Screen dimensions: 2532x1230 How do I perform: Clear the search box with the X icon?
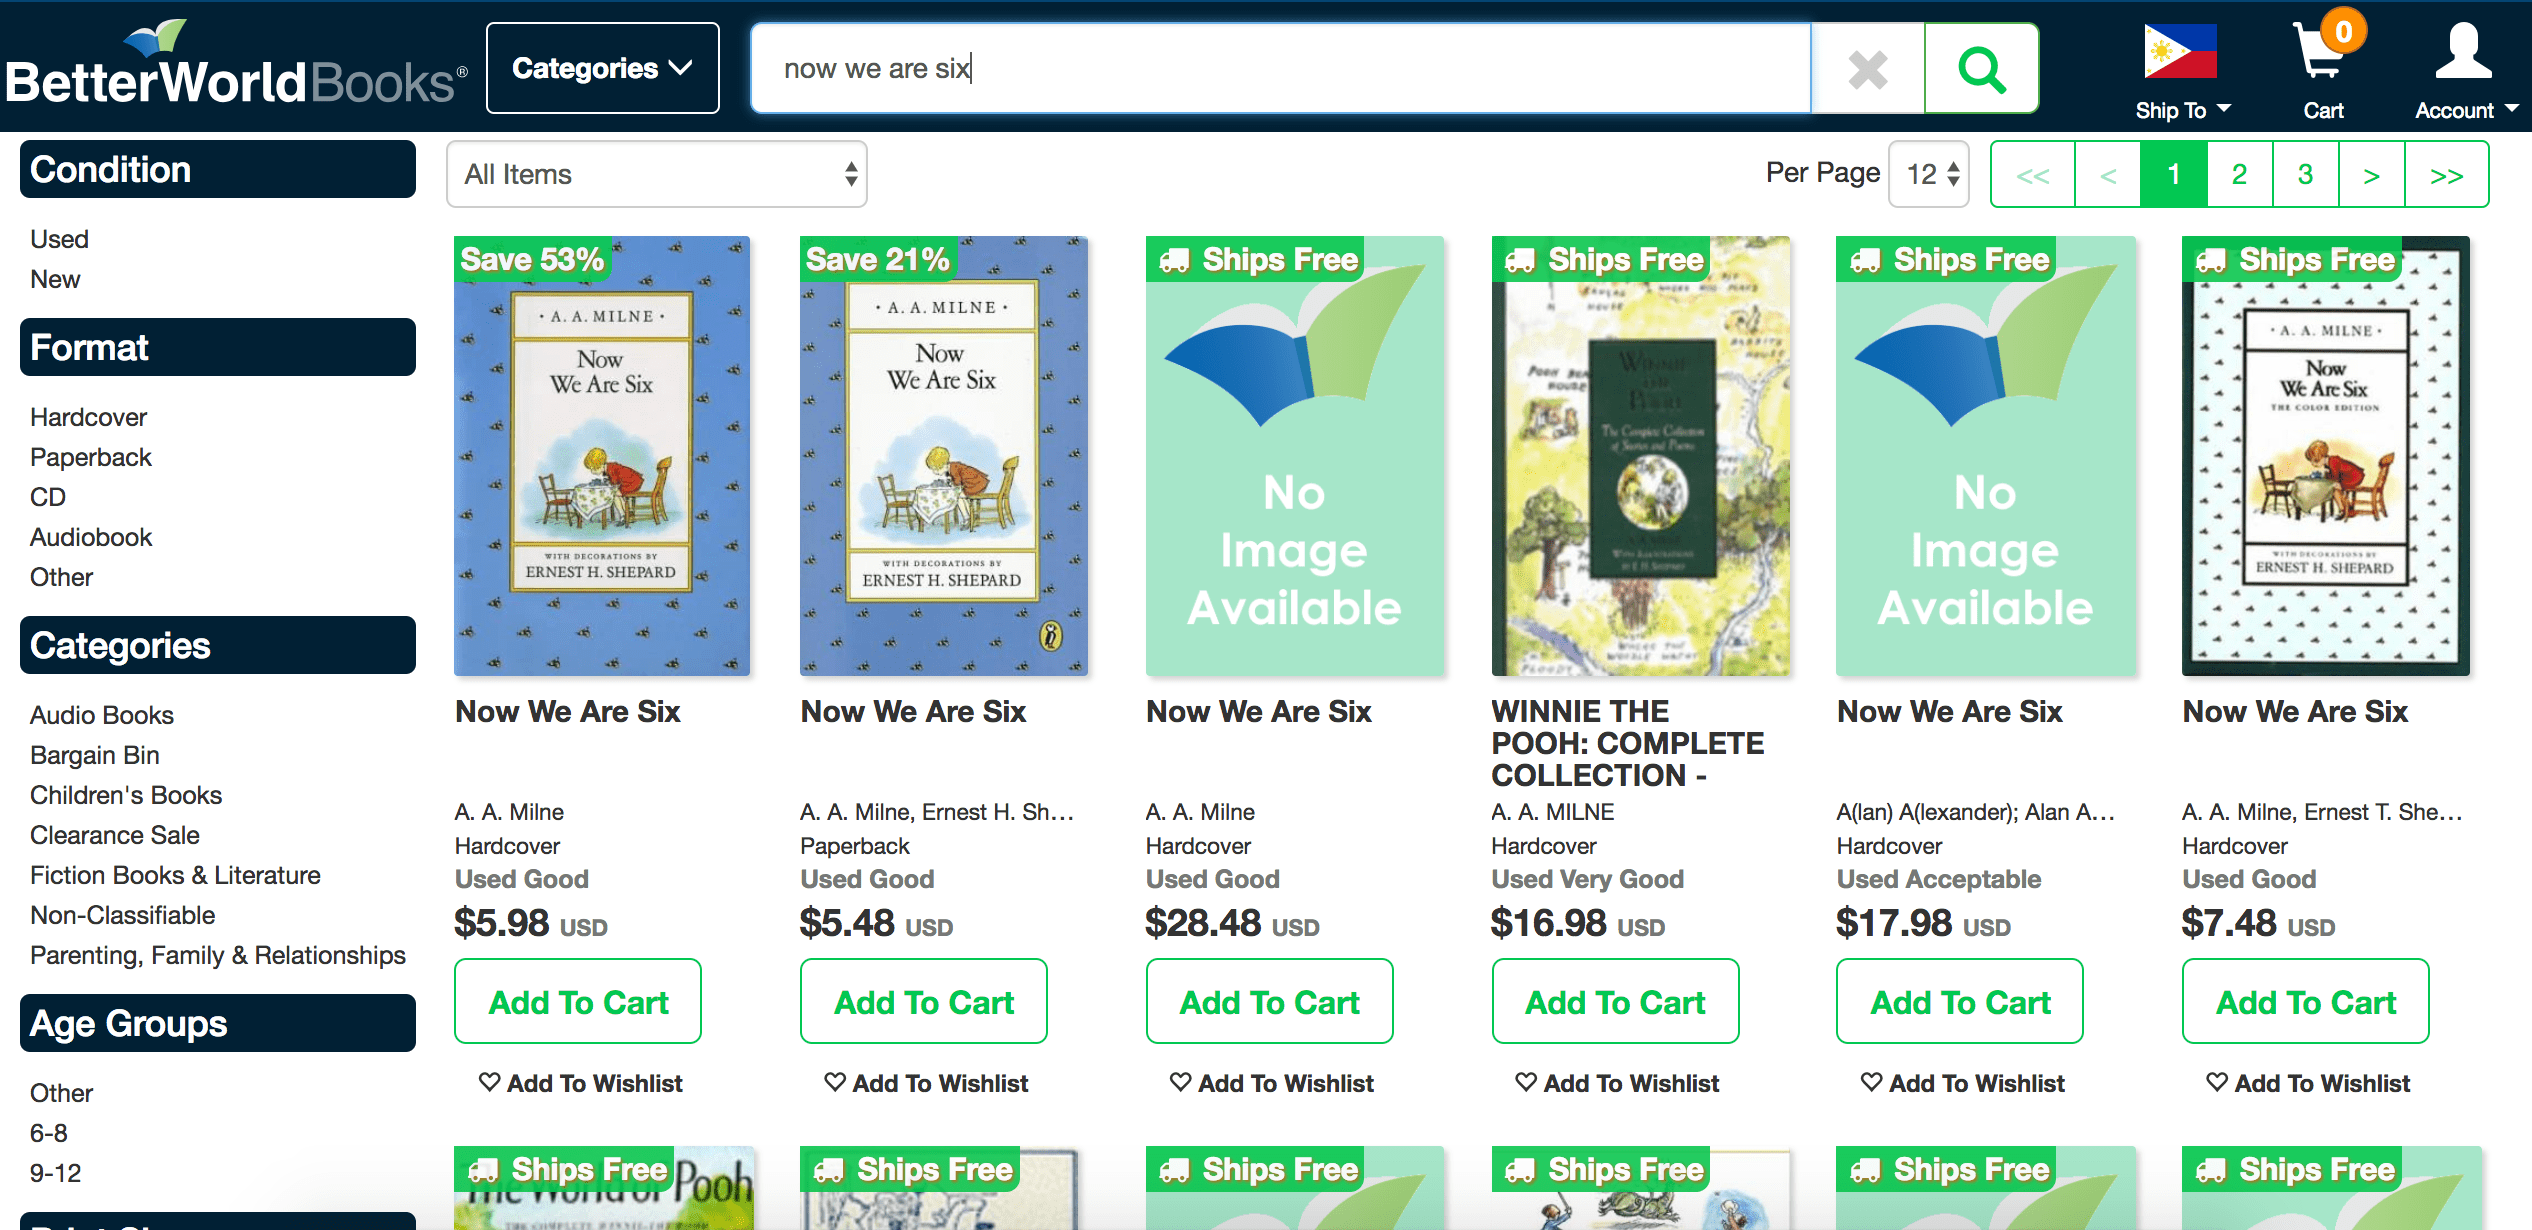point(1867,69)
